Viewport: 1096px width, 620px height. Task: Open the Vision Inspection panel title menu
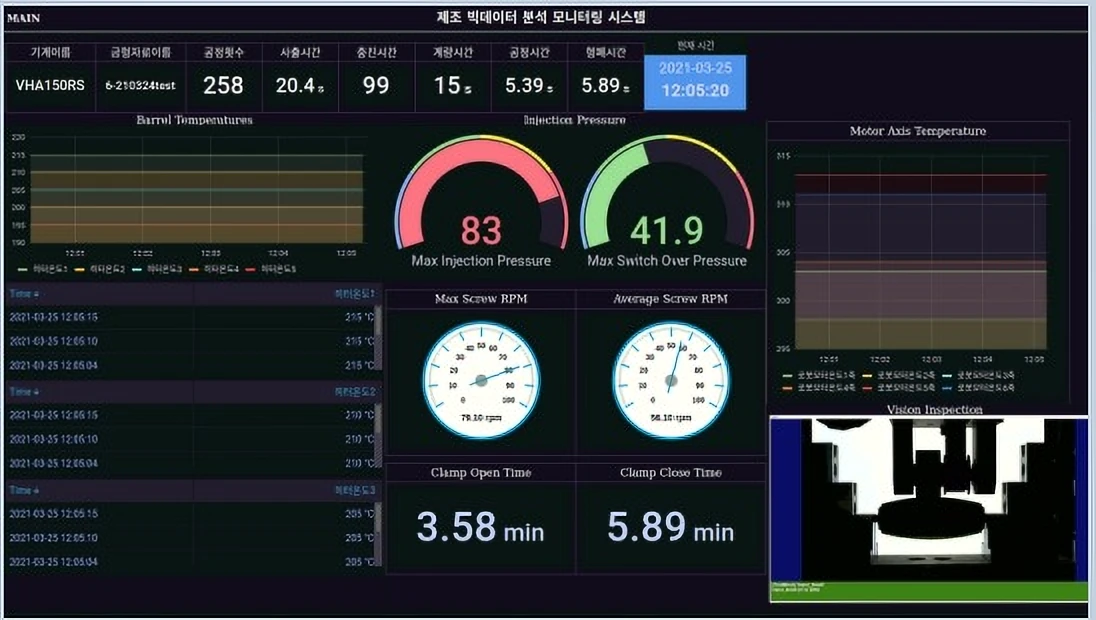coord(935,410)
